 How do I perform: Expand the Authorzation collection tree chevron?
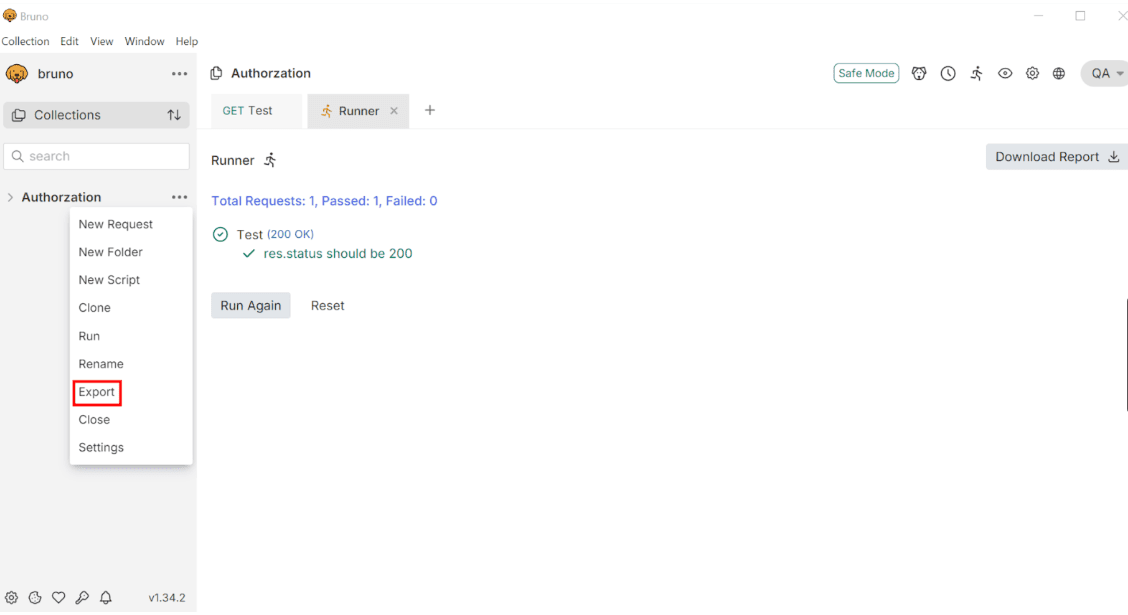coord(10,197)
